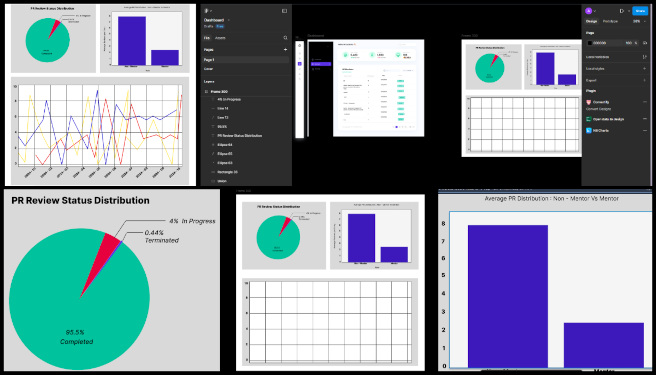Click the Line 14 layer type icon
Viewport: 656px width, 375px height.
pyautogui.click(x=213, y=108)
